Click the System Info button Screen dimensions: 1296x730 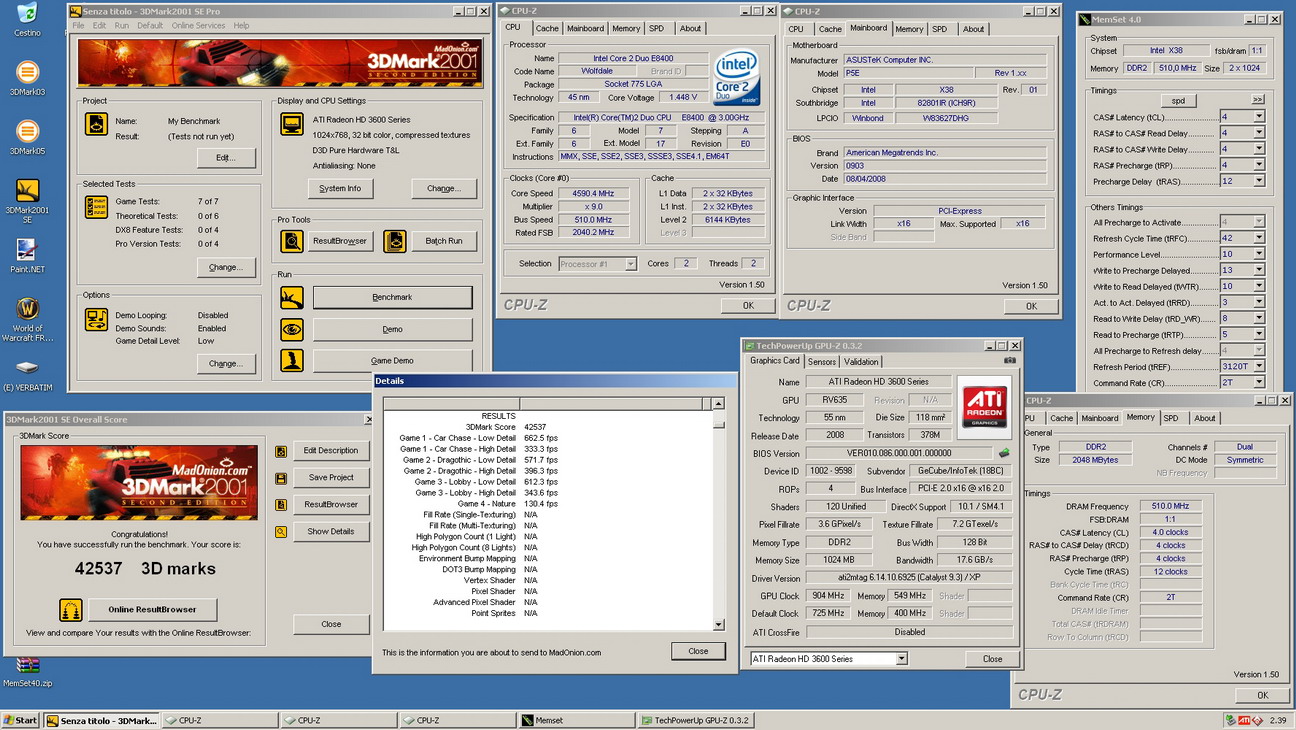tap(340, 188)
